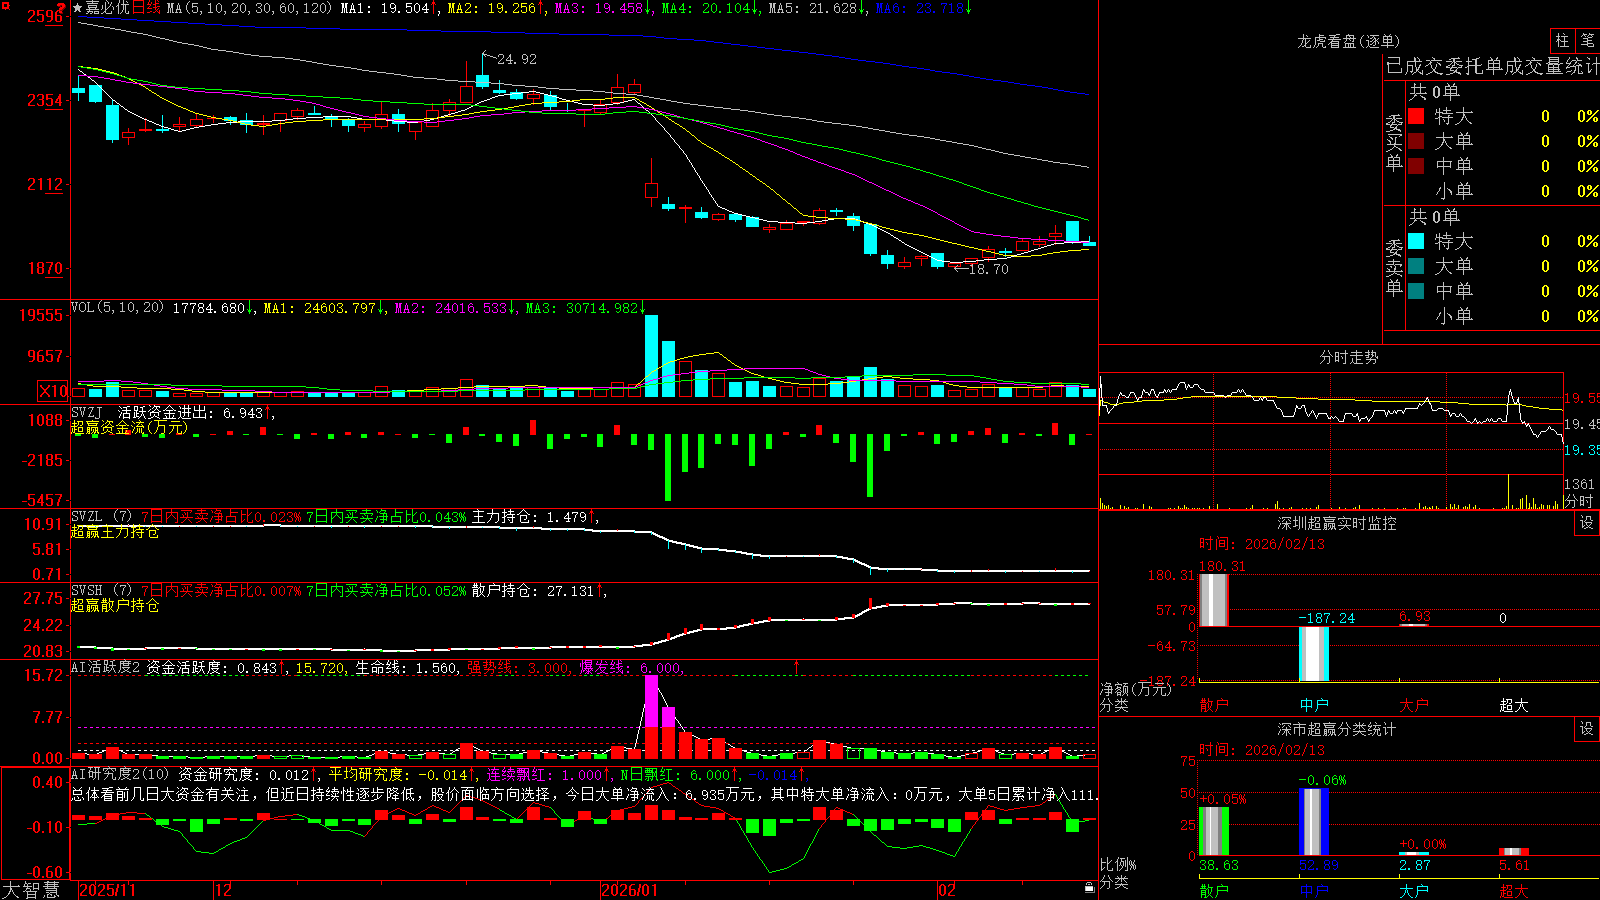
Task: Click 大户 category label in 分类统计 chart
Action: coord(1414,890)
